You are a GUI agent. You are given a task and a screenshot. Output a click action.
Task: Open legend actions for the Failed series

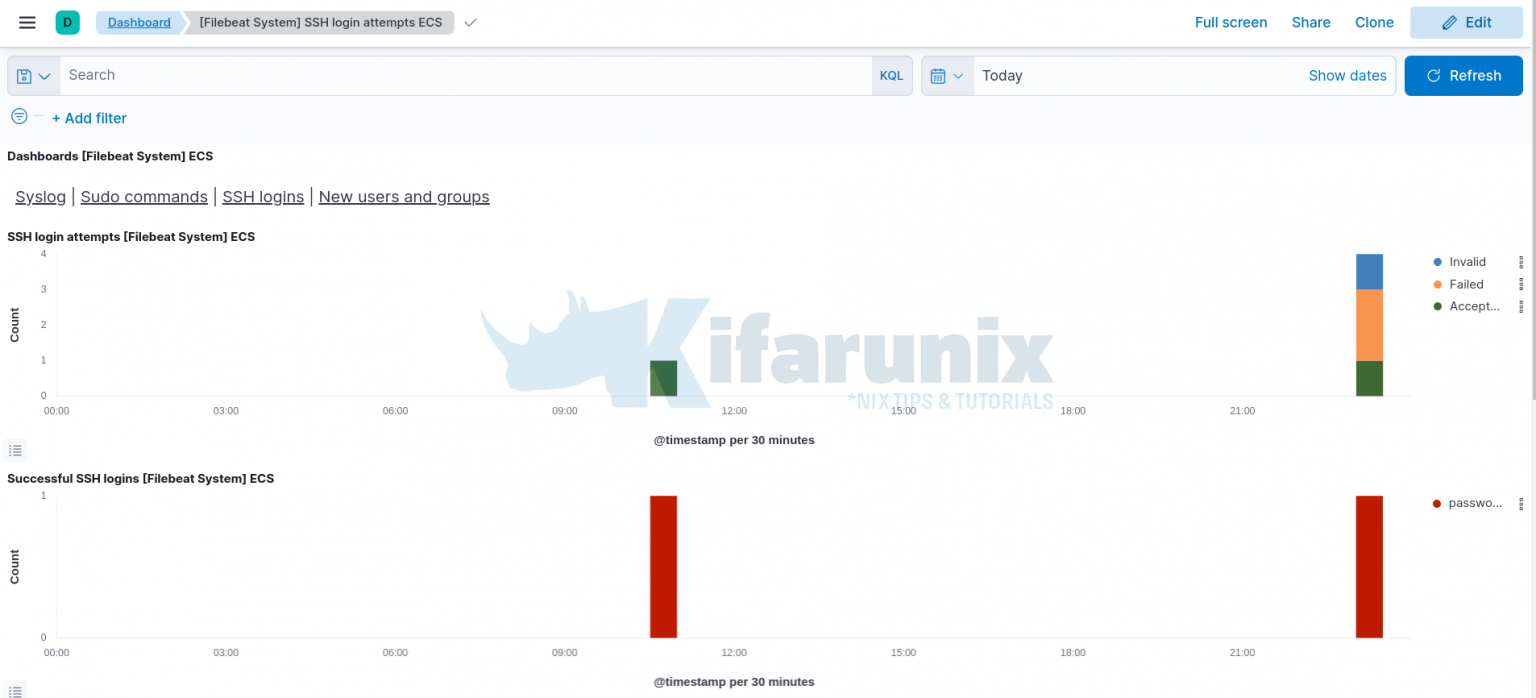click(1522, 284)
